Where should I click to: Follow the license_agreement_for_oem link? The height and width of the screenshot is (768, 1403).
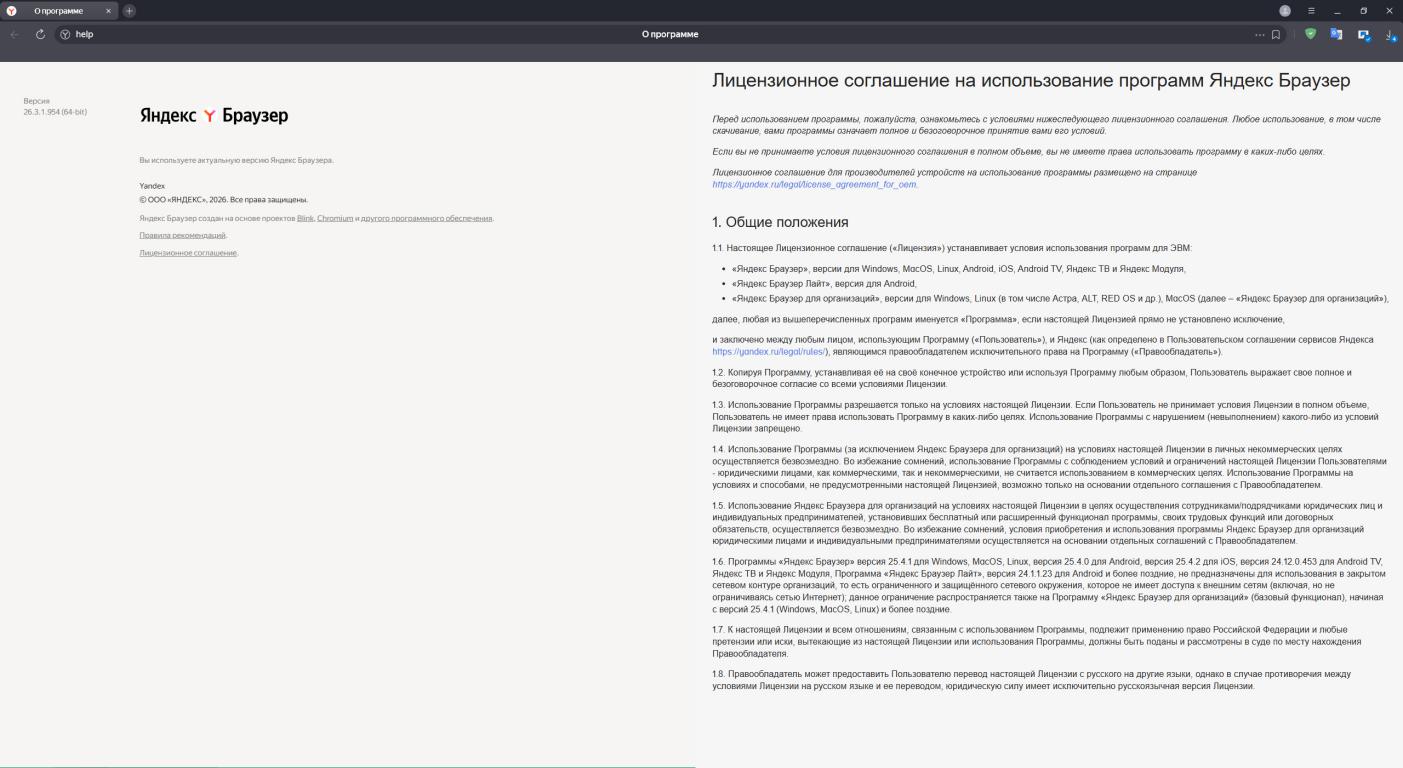coord(814,185)
